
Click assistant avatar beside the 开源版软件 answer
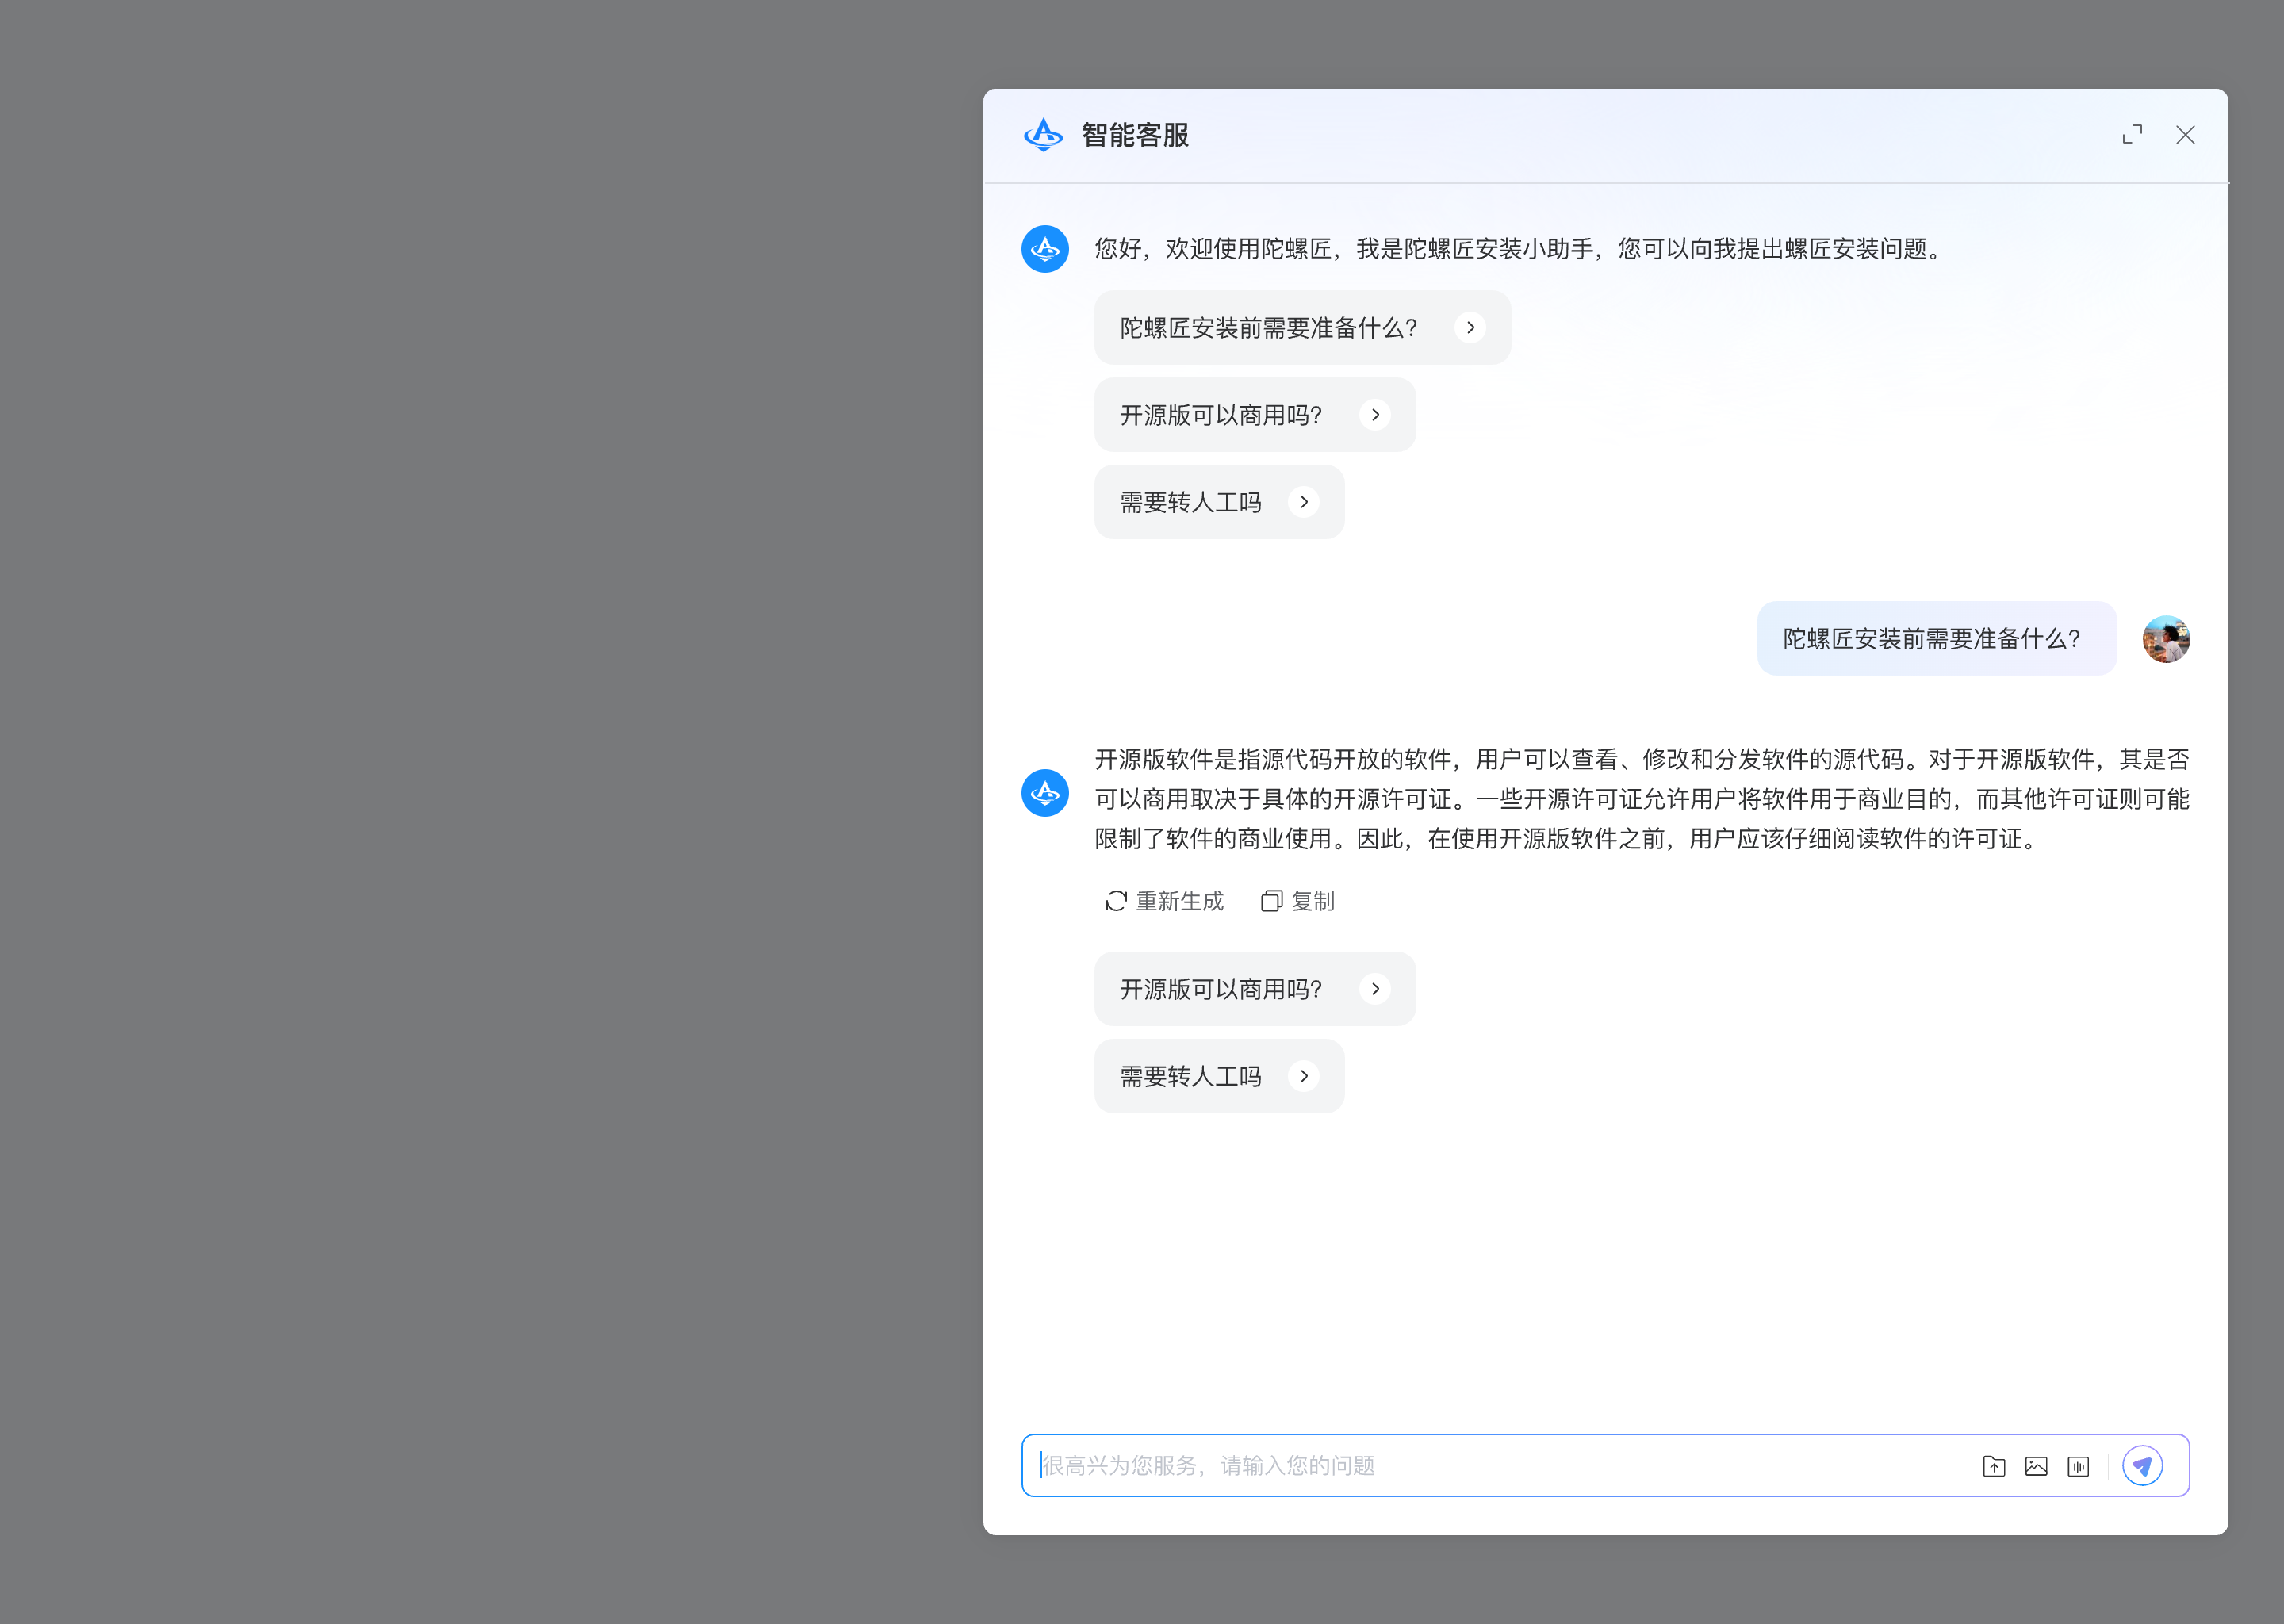coord(1045,793)
